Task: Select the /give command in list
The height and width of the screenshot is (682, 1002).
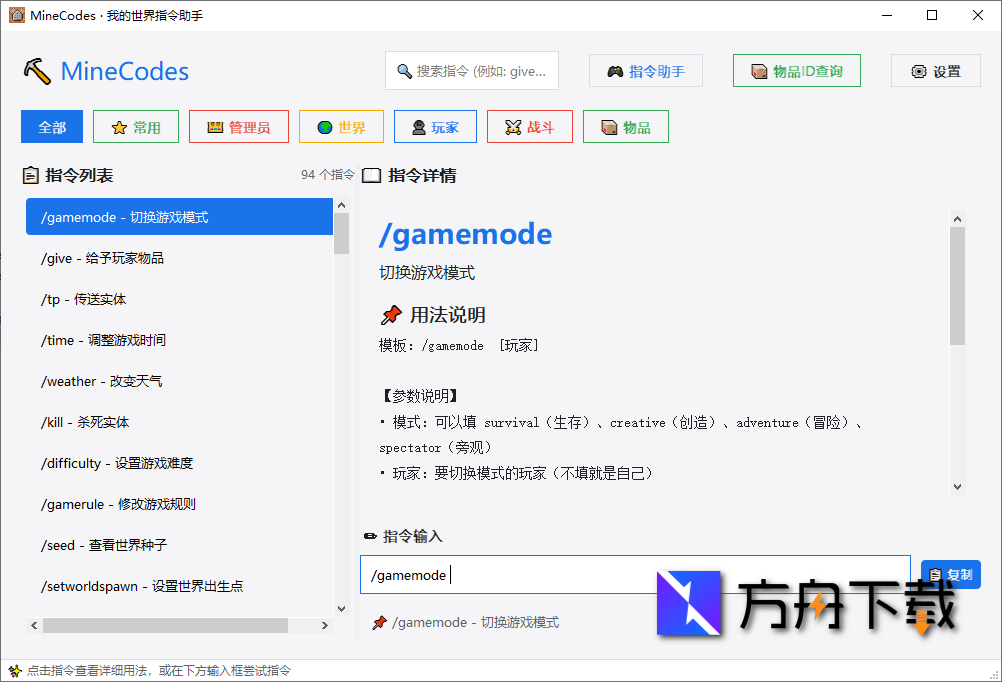Action: pos(180,258)
